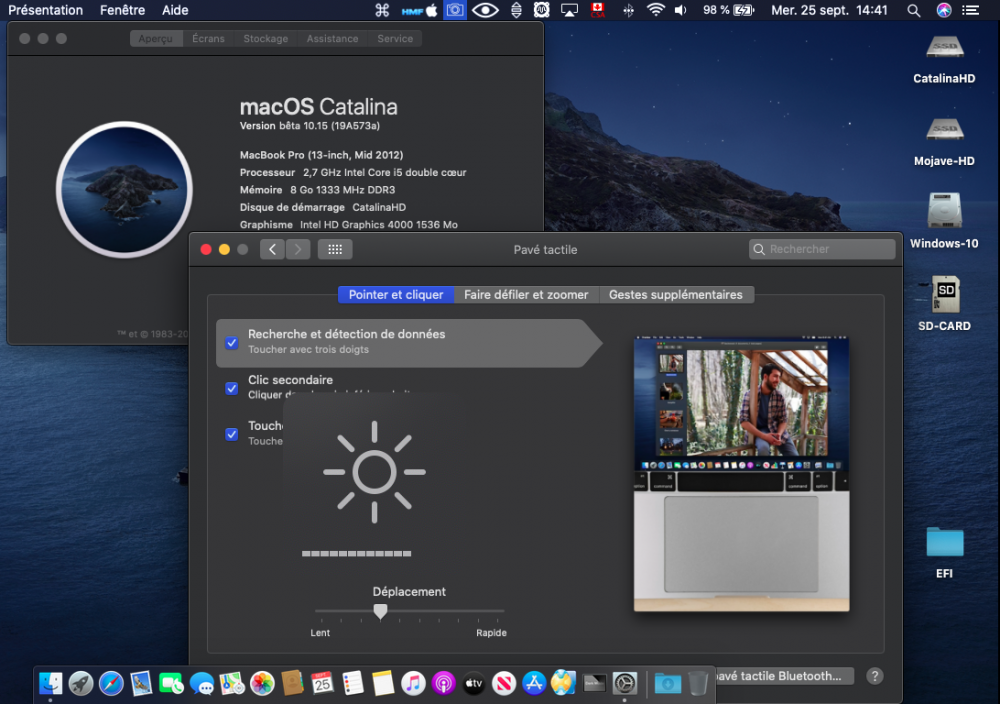Show all preferences grid button
The width and height of the screenshot is (1000, 704).
pos(335,249)
